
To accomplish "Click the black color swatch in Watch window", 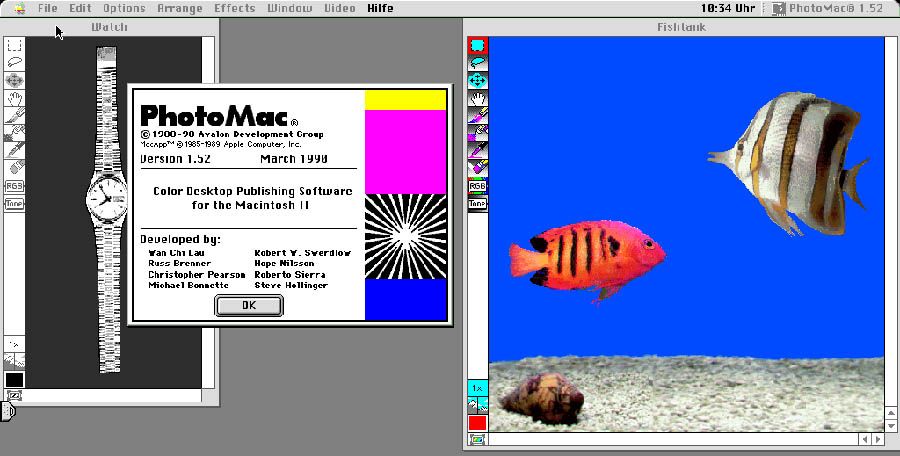I will coord(15,380).
